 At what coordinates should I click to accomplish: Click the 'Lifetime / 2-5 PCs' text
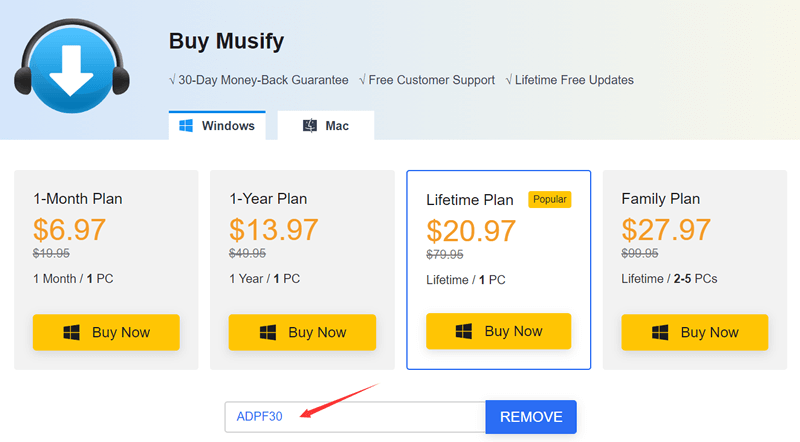669,279
